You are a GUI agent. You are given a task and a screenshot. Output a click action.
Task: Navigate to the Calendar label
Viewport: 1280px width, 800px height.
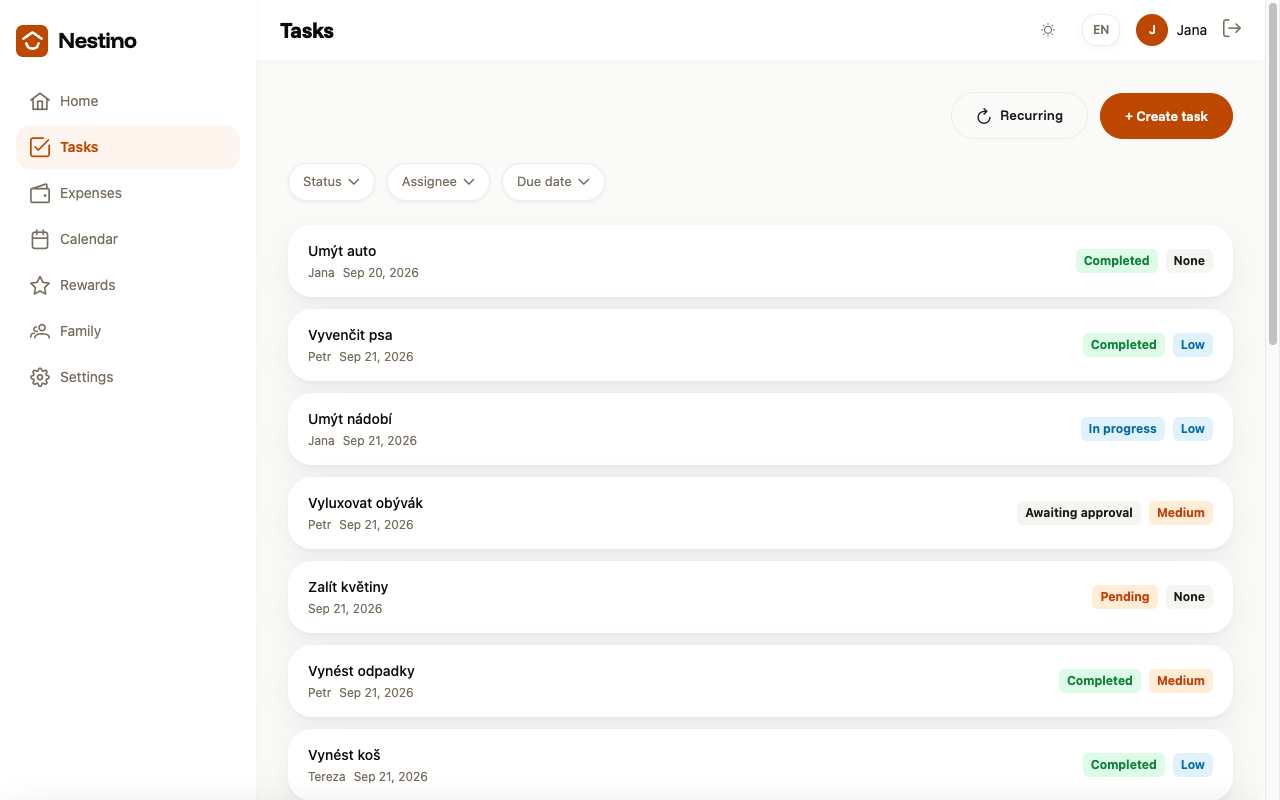(89, 239)
